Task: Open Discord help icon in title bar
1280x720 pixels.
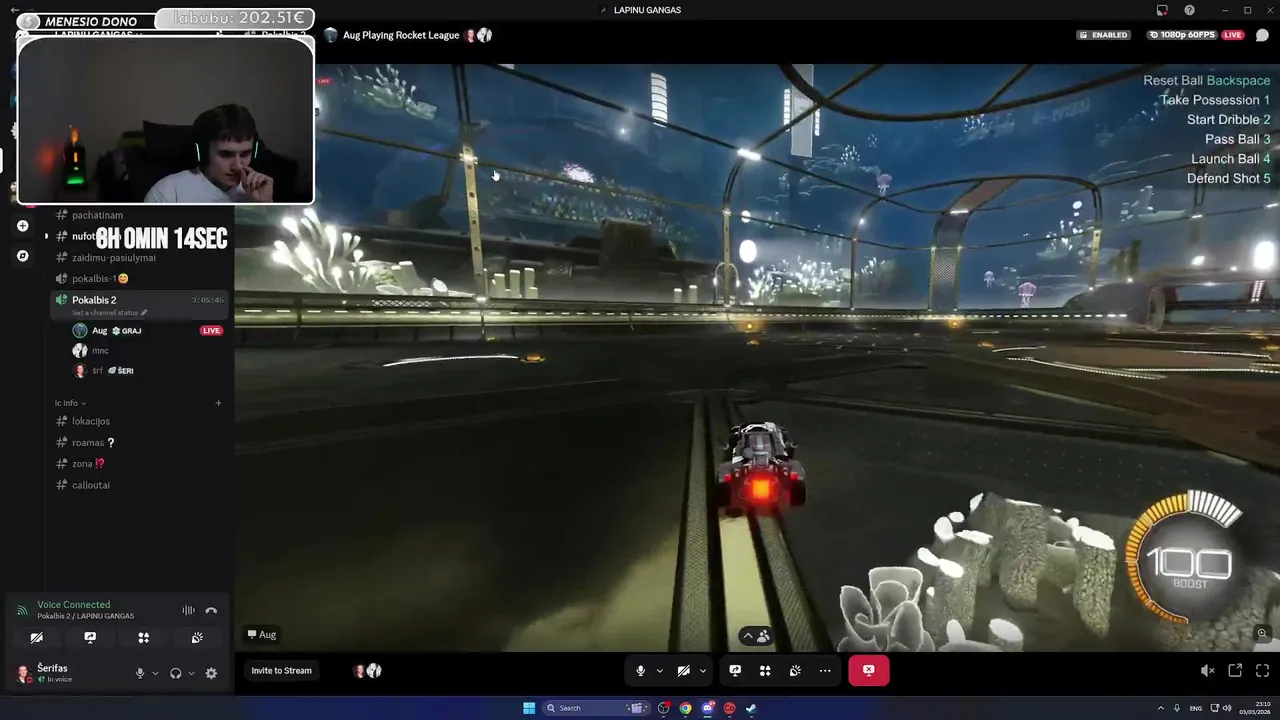Action: (x=1189, y=10)
